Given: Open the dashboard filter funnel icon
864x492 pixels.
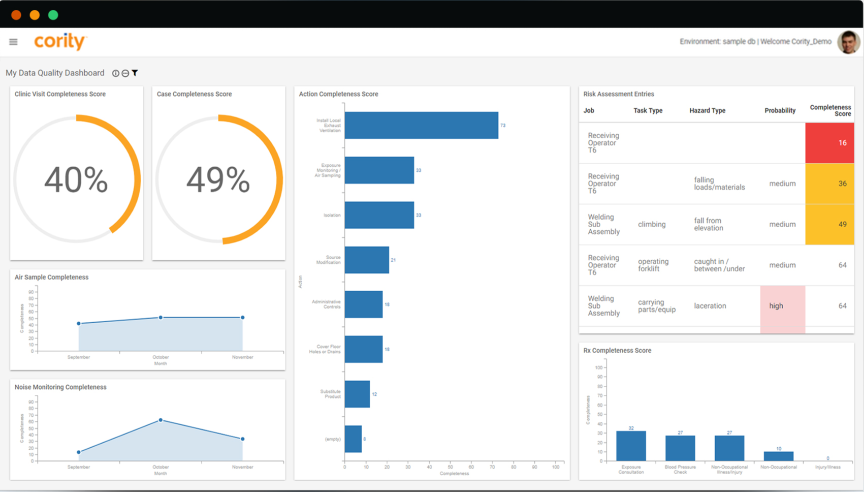Looking at the screenshot, I should (135, 73).
